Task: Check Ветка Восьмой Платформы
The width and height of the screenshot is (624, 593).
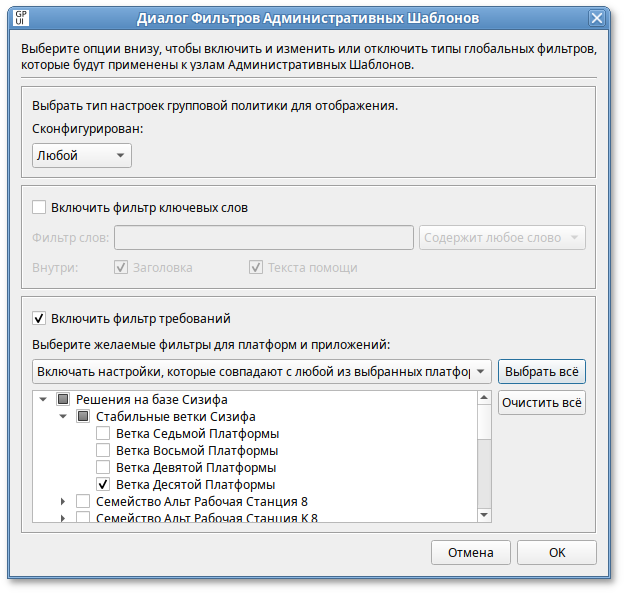Action: [x=103, y=451]
